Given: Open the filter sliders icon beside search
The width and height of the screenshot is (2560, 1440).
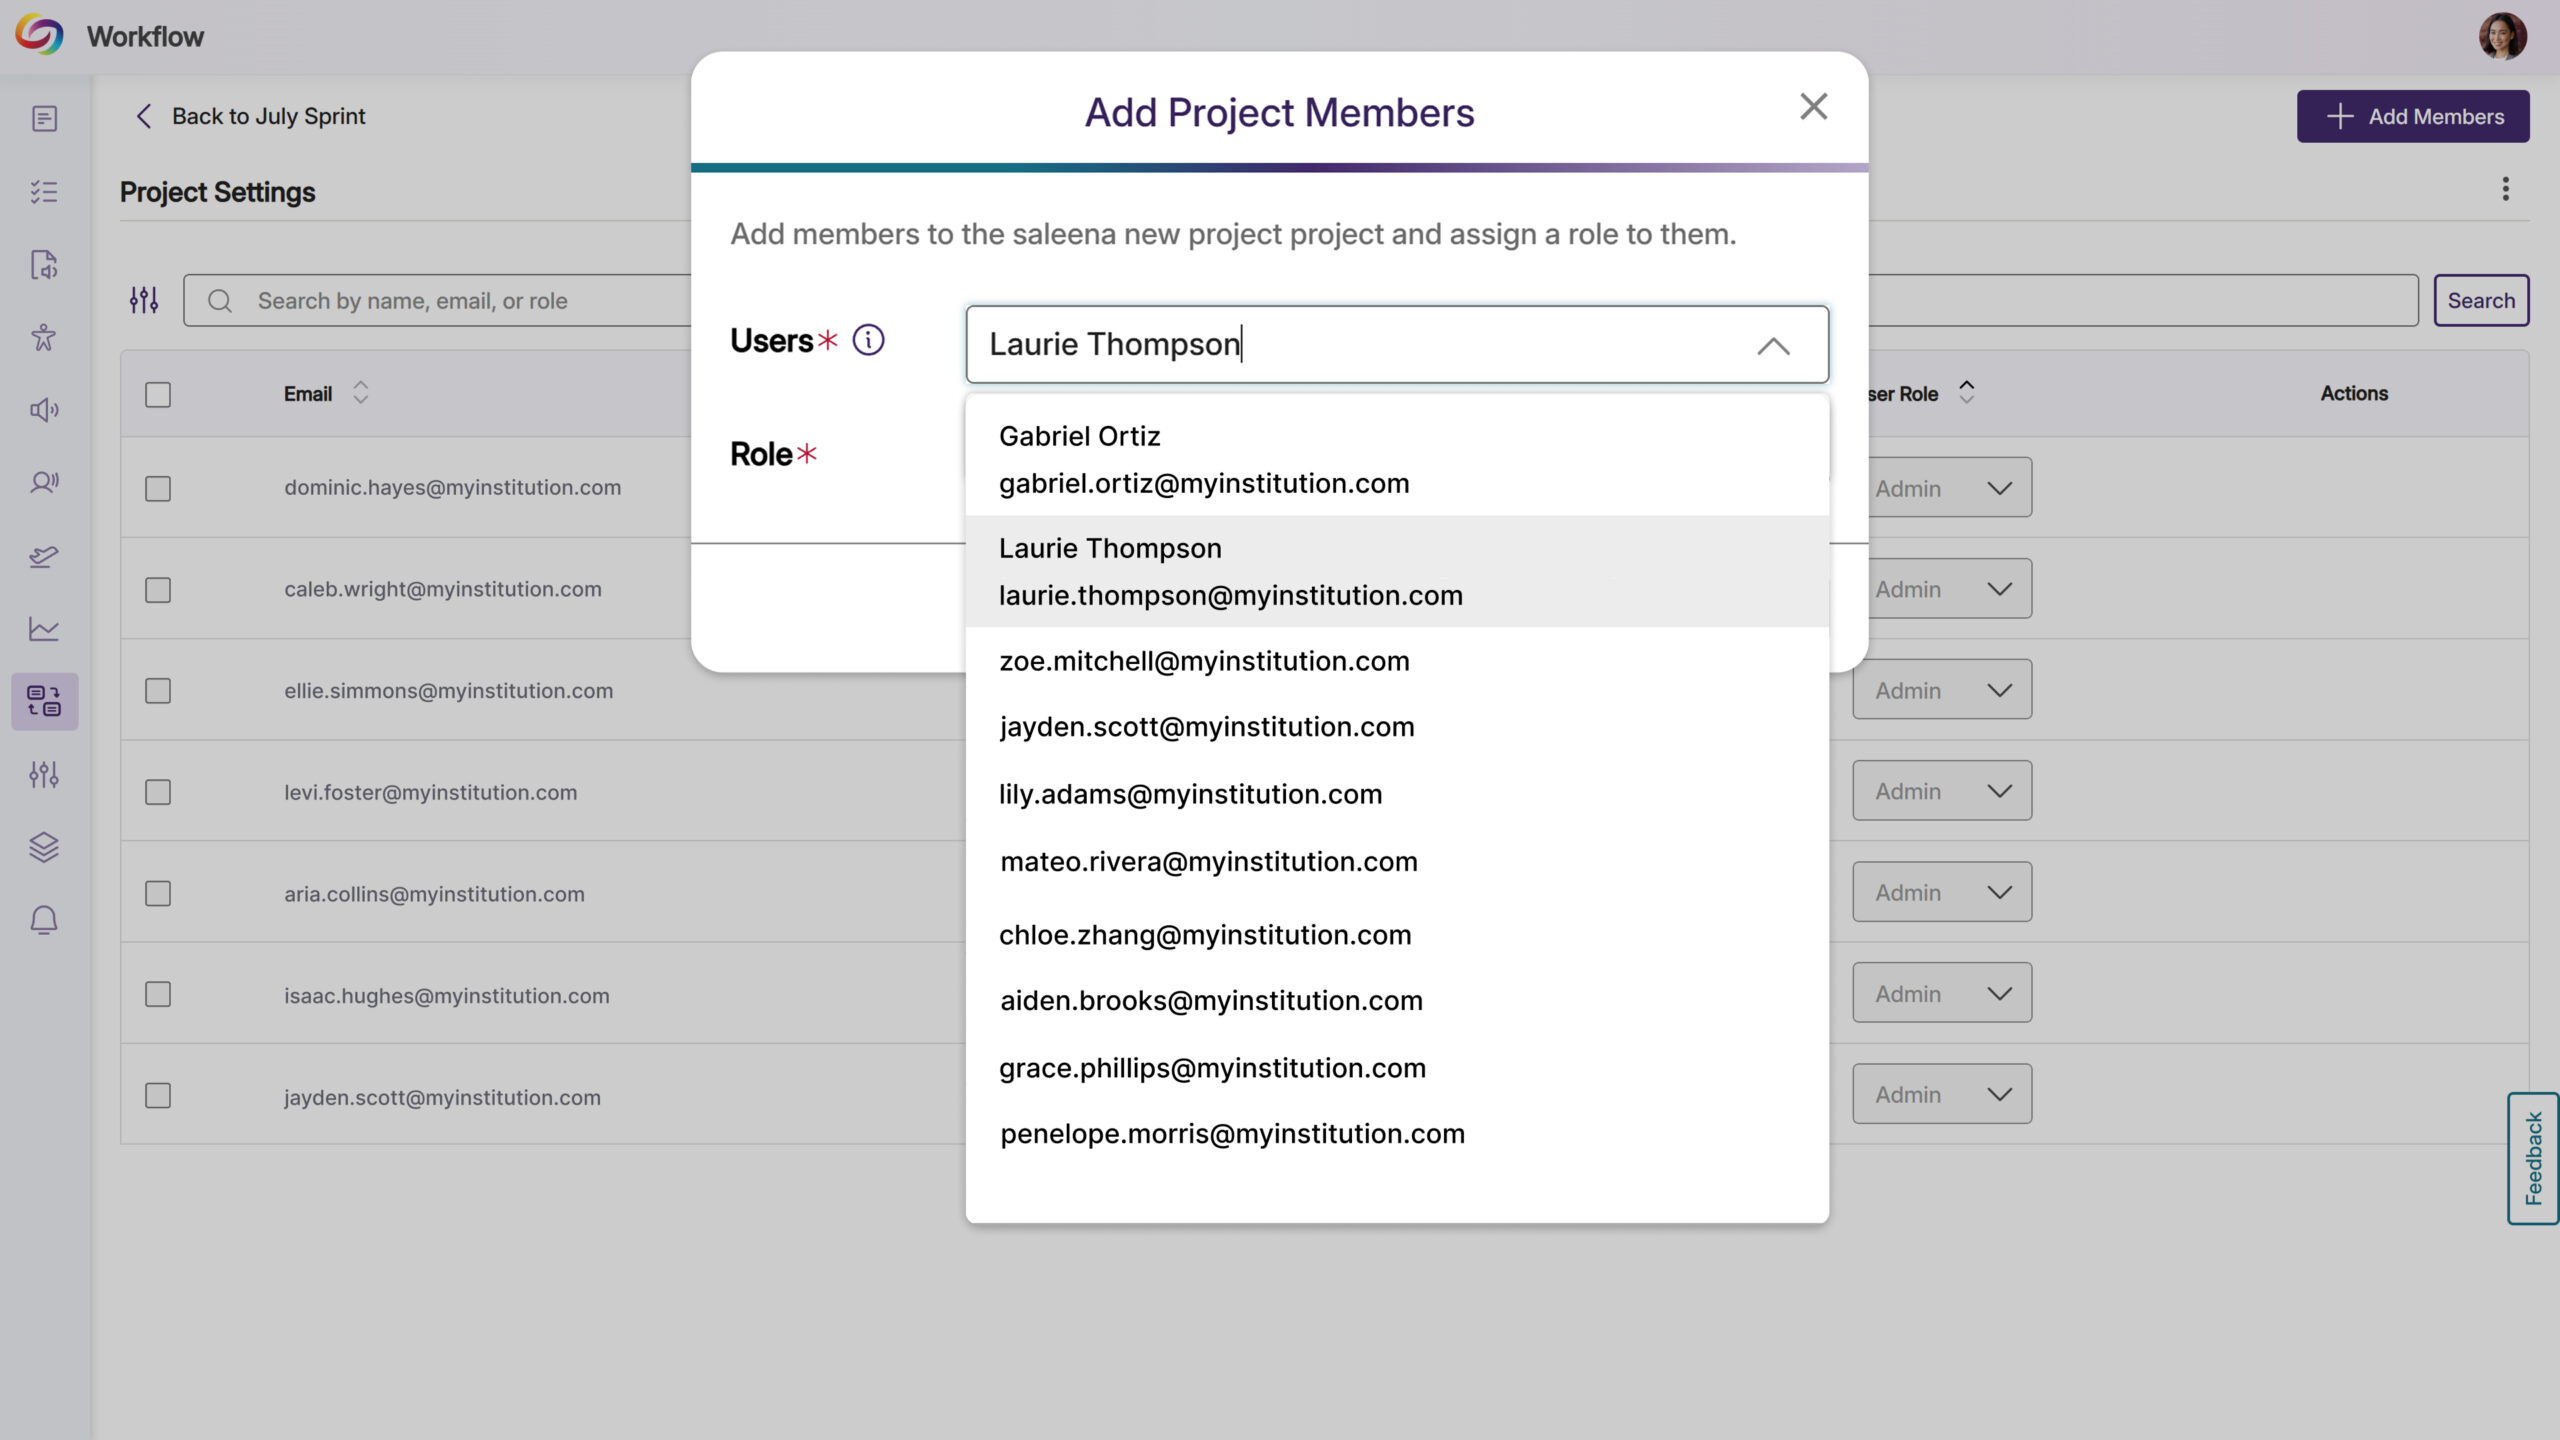Looking at the screenshot, I should [x=144, y=300].
